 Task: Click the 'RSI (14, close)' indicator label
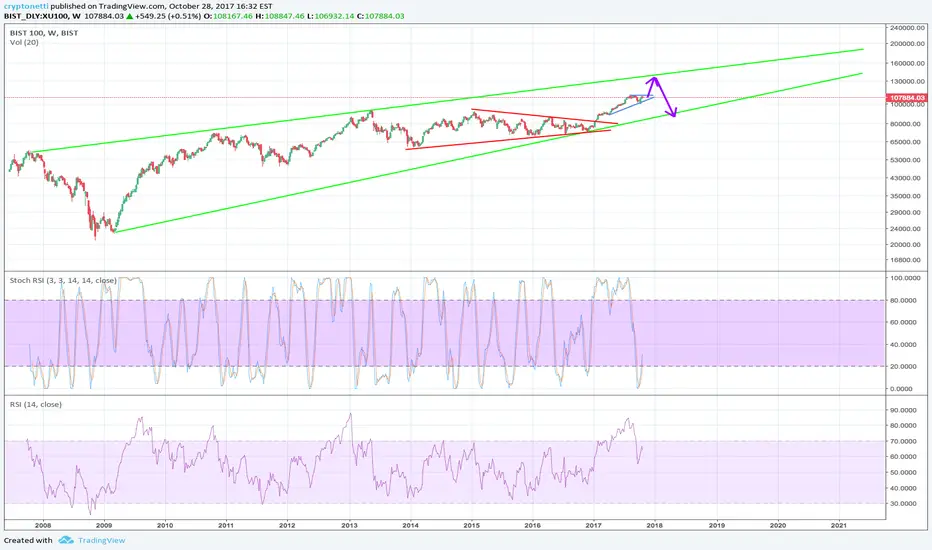pyautogui.click(x=36, y=404)
